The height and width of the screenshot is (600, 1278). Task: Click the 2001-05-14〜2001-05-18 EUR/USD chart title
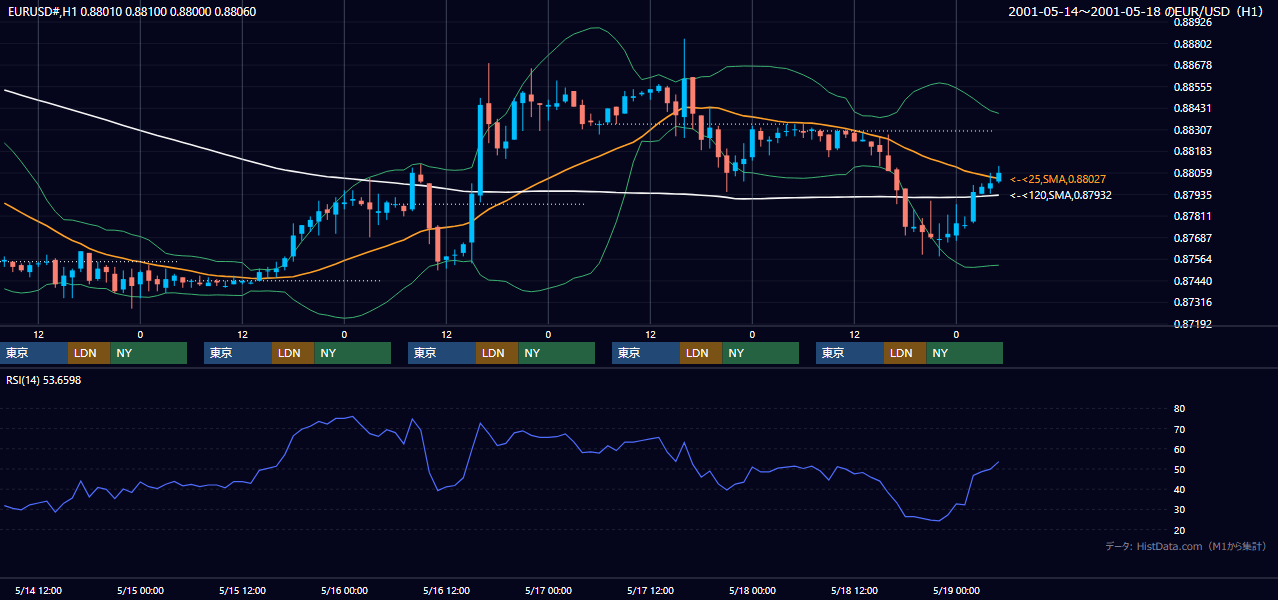(1138, 11)
